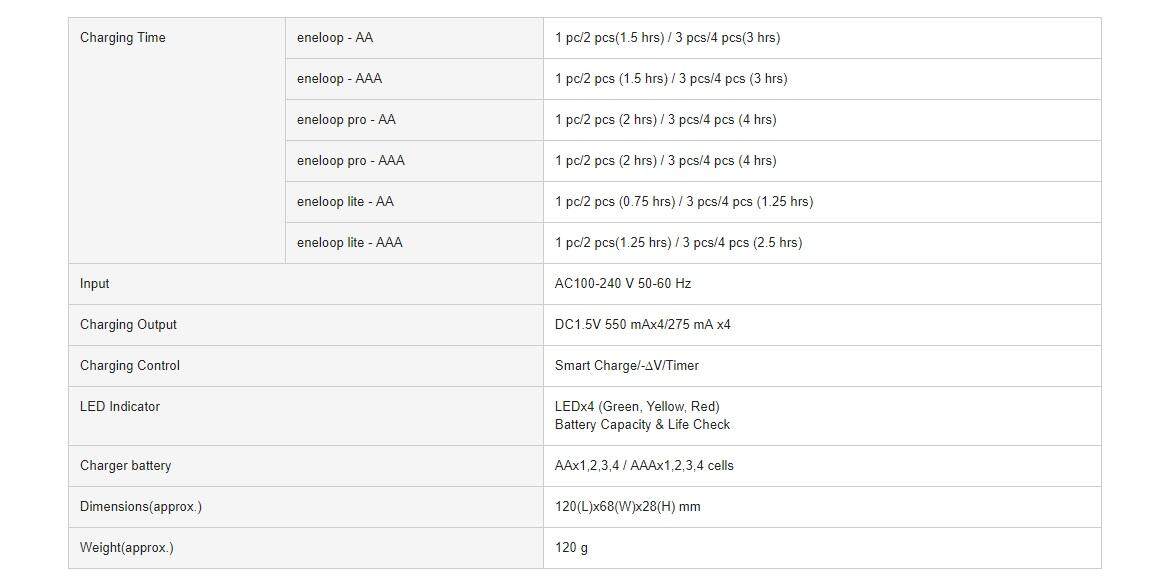The width and height of the screenshot is (1172, 584).
Task: Click the Charging Time row header
Action: coord(123,37)
